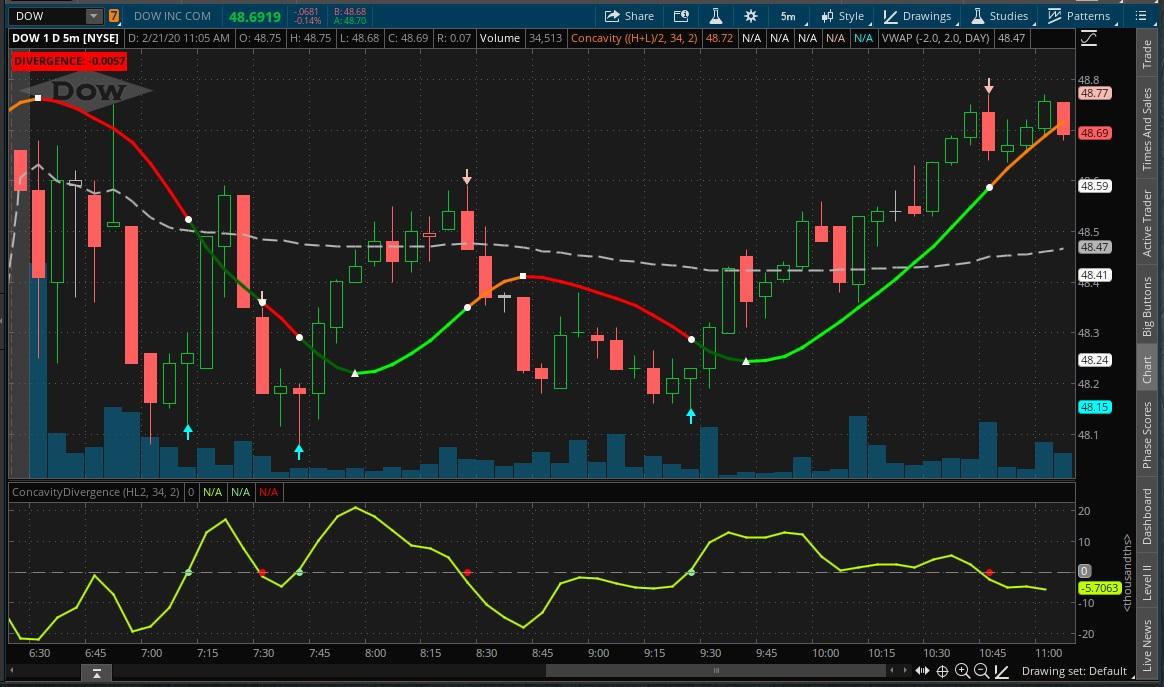
Task: Click the collapse arrow button under the time axis
Action: (97, 672)
